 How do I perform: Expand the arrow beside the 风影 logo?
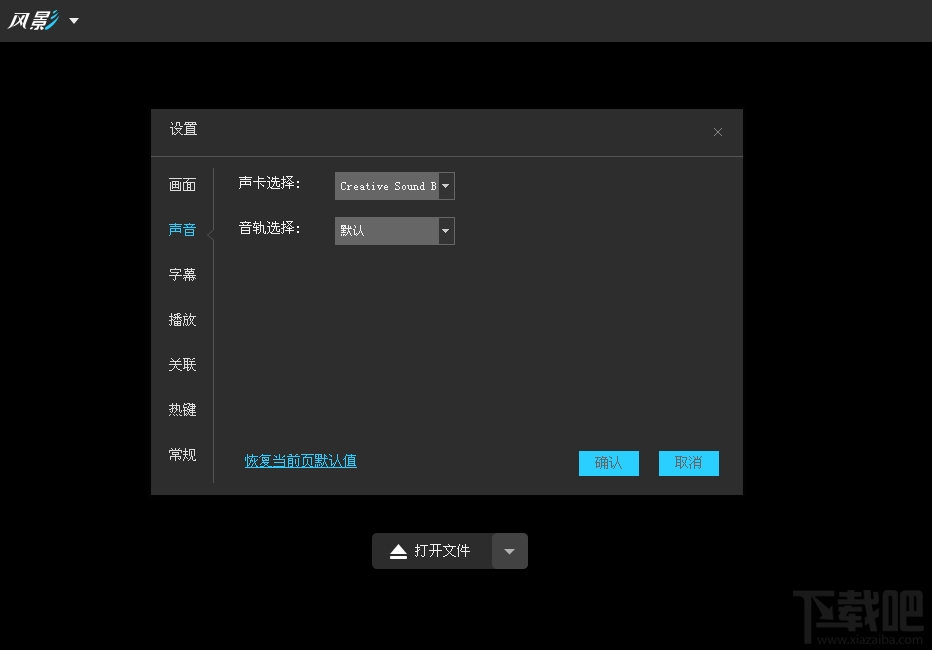pyautogui.click(x=72, y=21)
